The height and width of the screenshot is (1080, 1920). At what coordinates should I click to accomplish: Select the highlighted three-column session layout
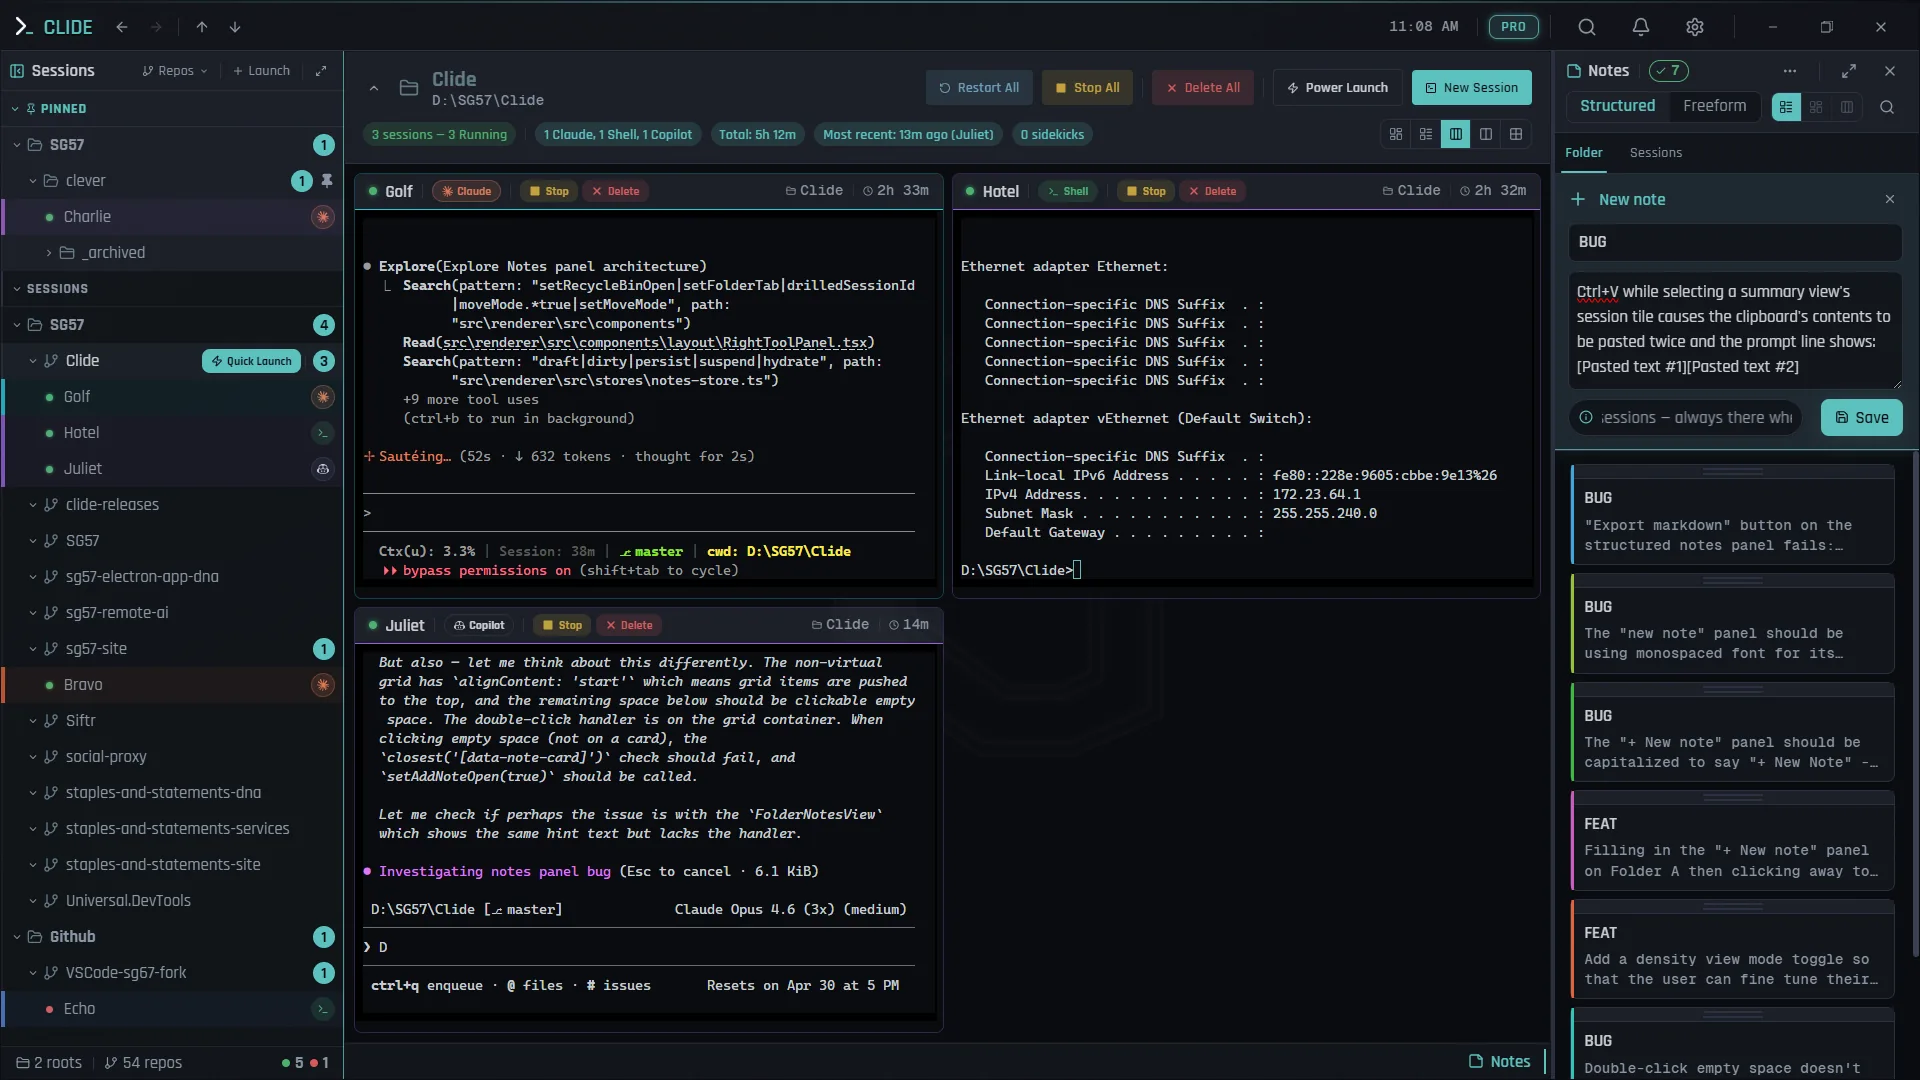(x=1456, y=134)
